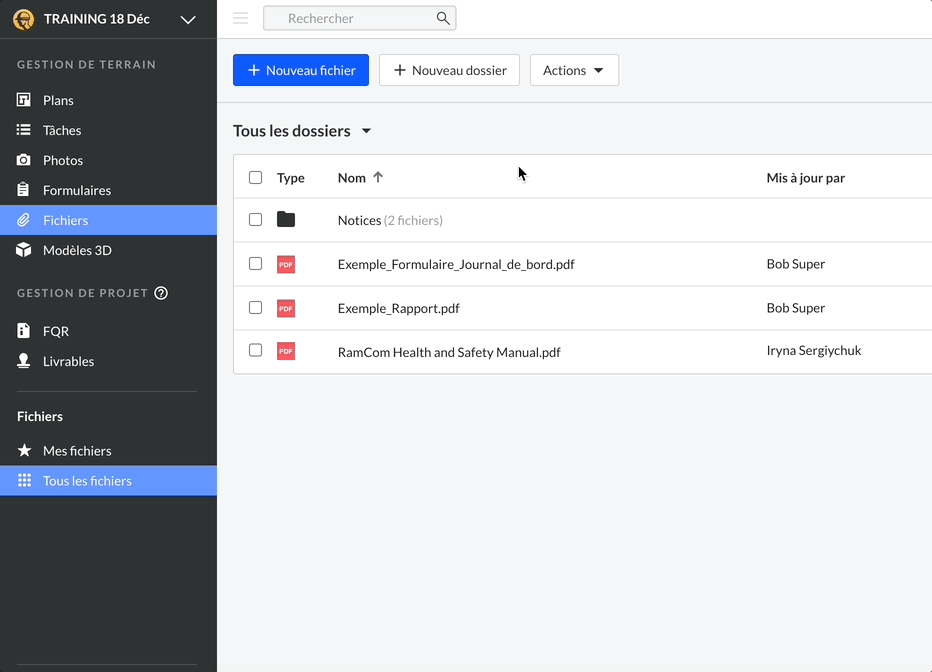
Task: Select Tous les fichiers
Action: click(108, 481)
